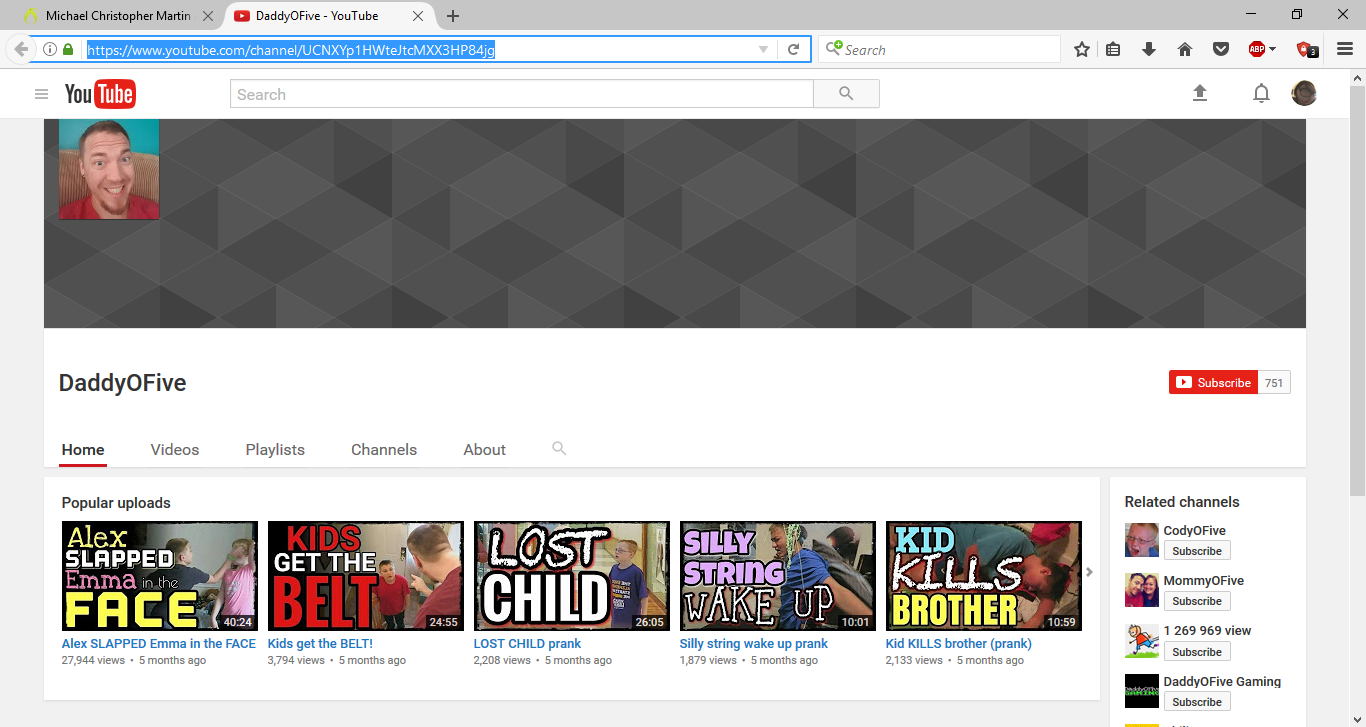Switch to Michael Christopher Martin tab
Screen dimensions: 1366x727
tap(118, 16)
